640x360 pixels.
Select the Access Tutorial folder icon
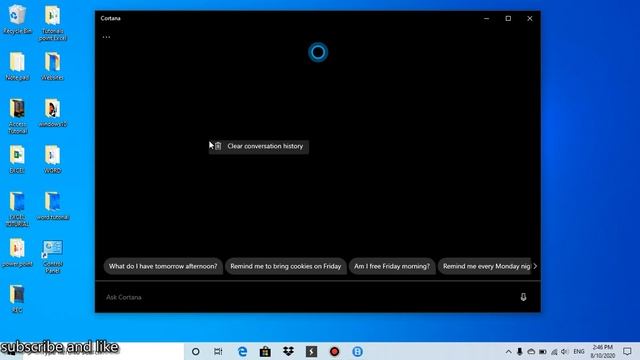(x=17, y=116)
